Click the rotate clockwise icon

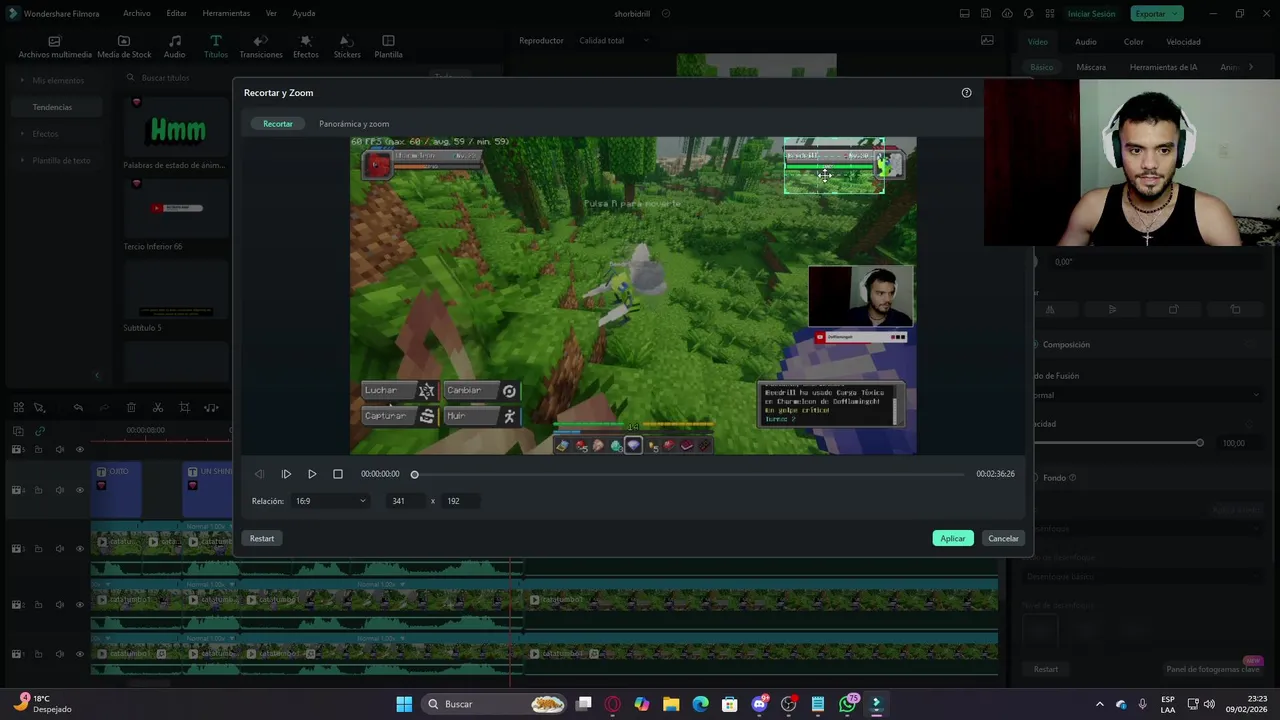tap(1174, 310)
